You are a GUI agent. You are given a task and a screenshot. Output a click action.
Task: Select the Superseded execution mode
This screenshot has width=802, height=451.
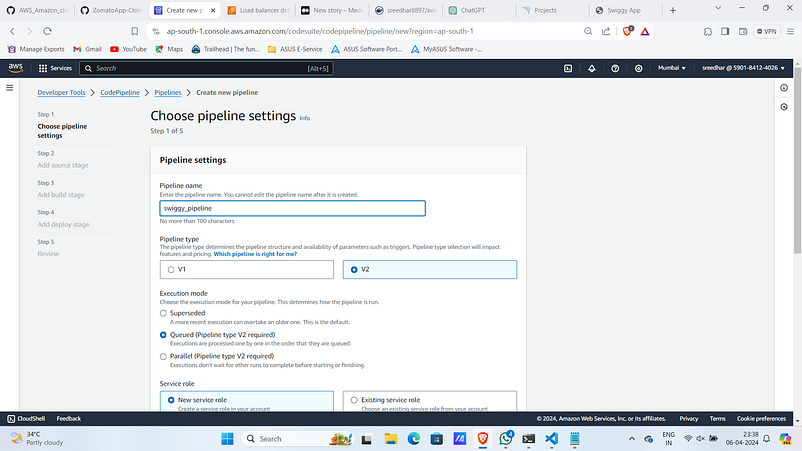pyautogui.click(x=163, y=313)
